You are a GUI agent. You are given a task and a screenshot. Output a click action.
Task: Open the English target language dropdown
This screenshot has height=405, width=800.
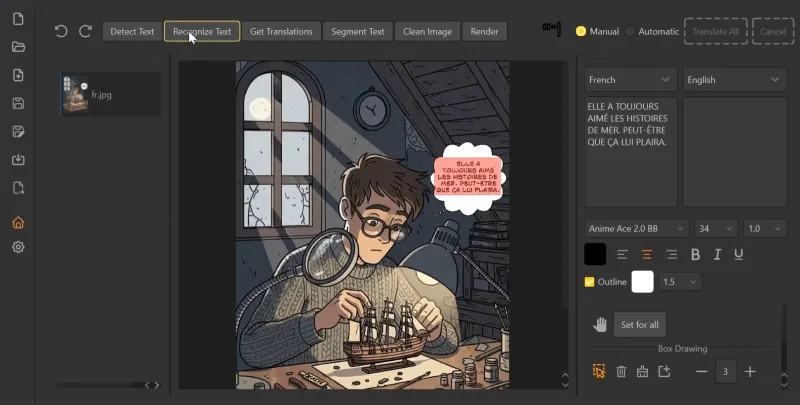pyautogui.click(x=735, y=80)
